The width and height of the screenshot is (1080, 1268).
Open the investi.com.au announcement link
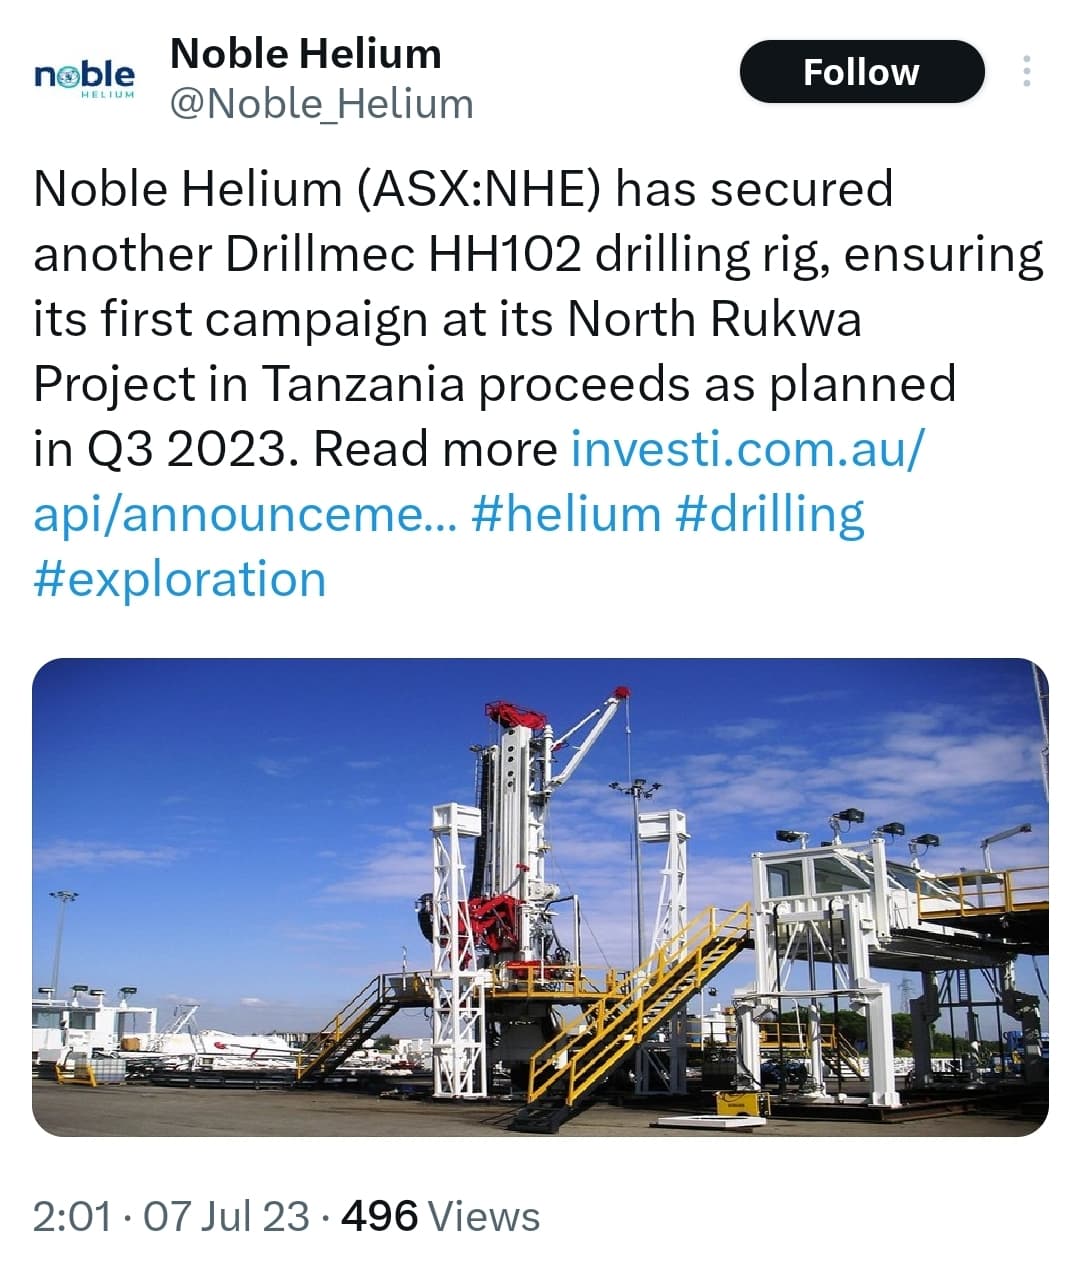pyautogui.click(x=748, y=448)
